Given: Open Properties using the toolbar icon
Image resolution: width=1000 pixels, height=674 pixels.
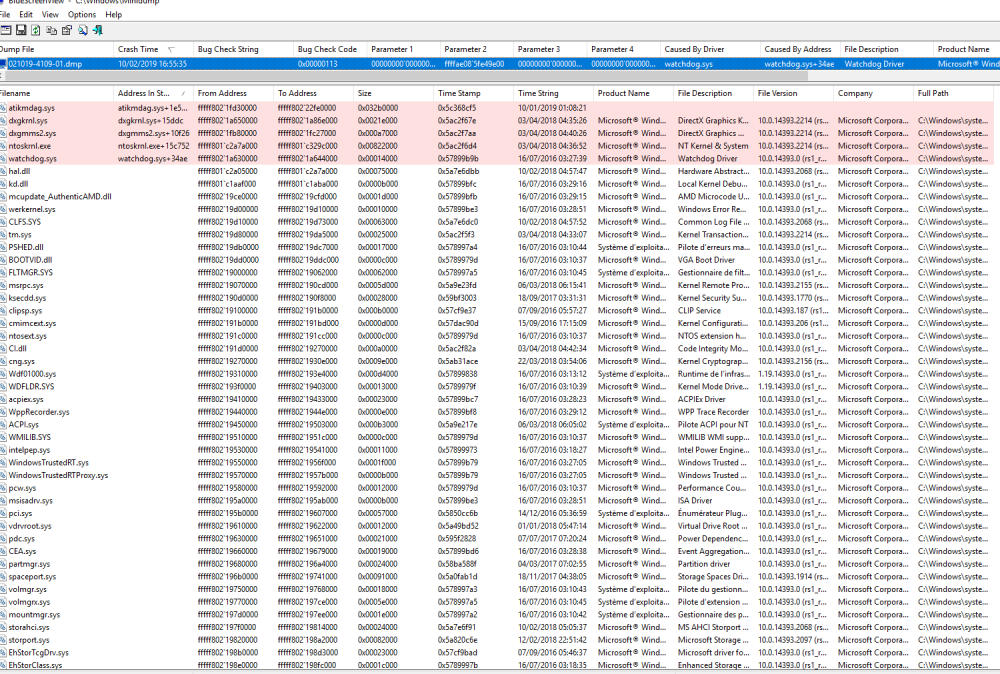Looking at the screenshot, I should click(x=66, y=31).
